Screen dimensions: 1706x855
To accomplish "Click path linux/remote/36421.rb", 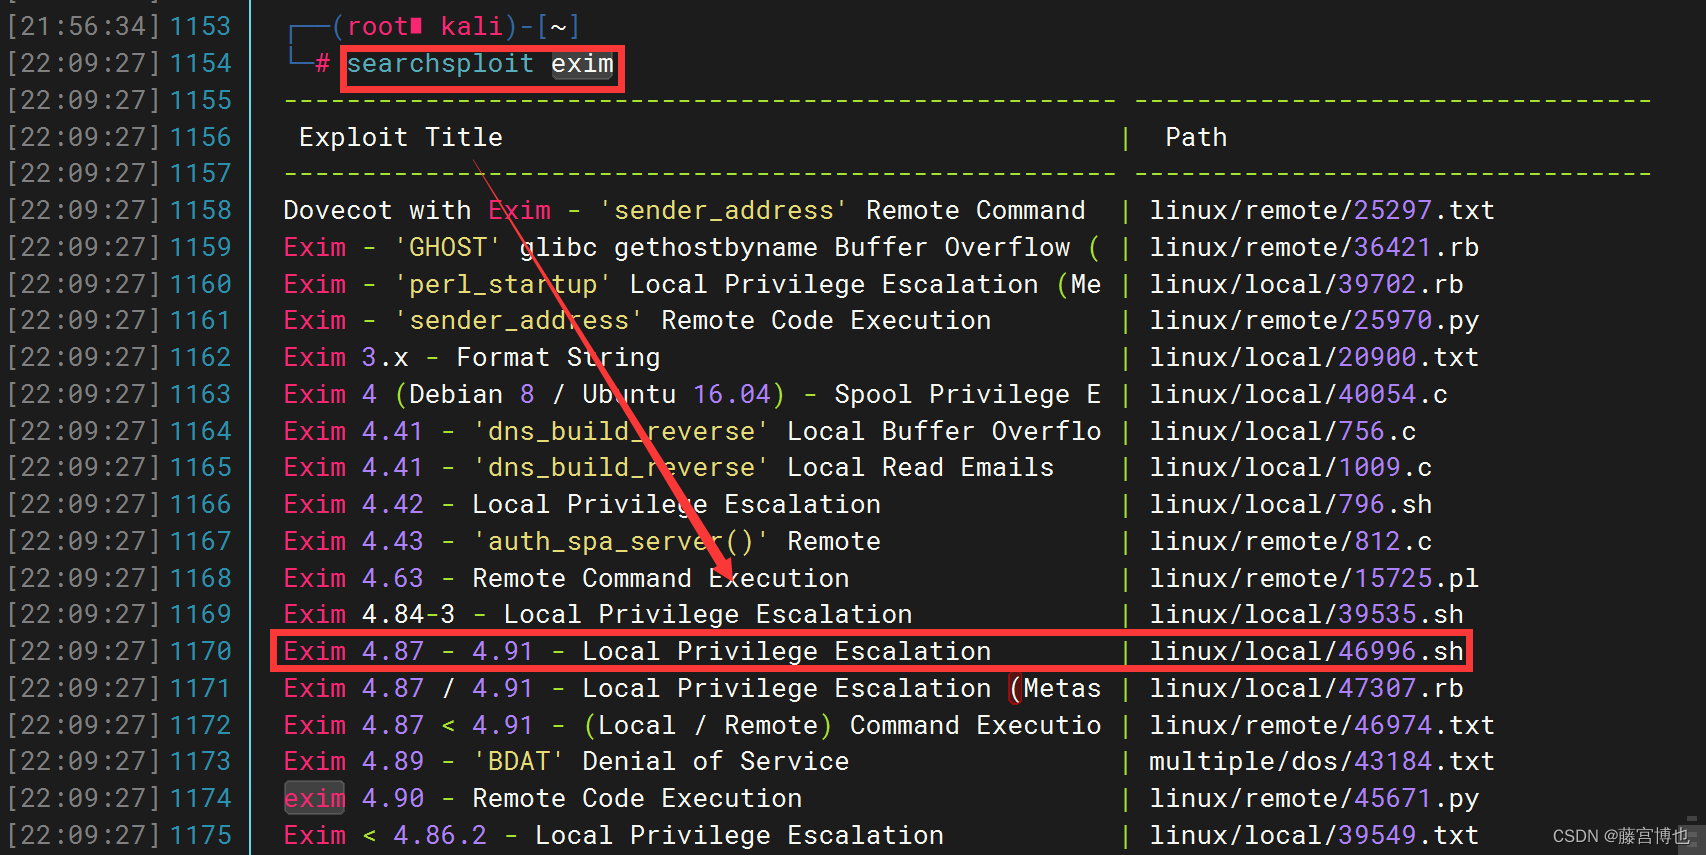I will 1313,247.
